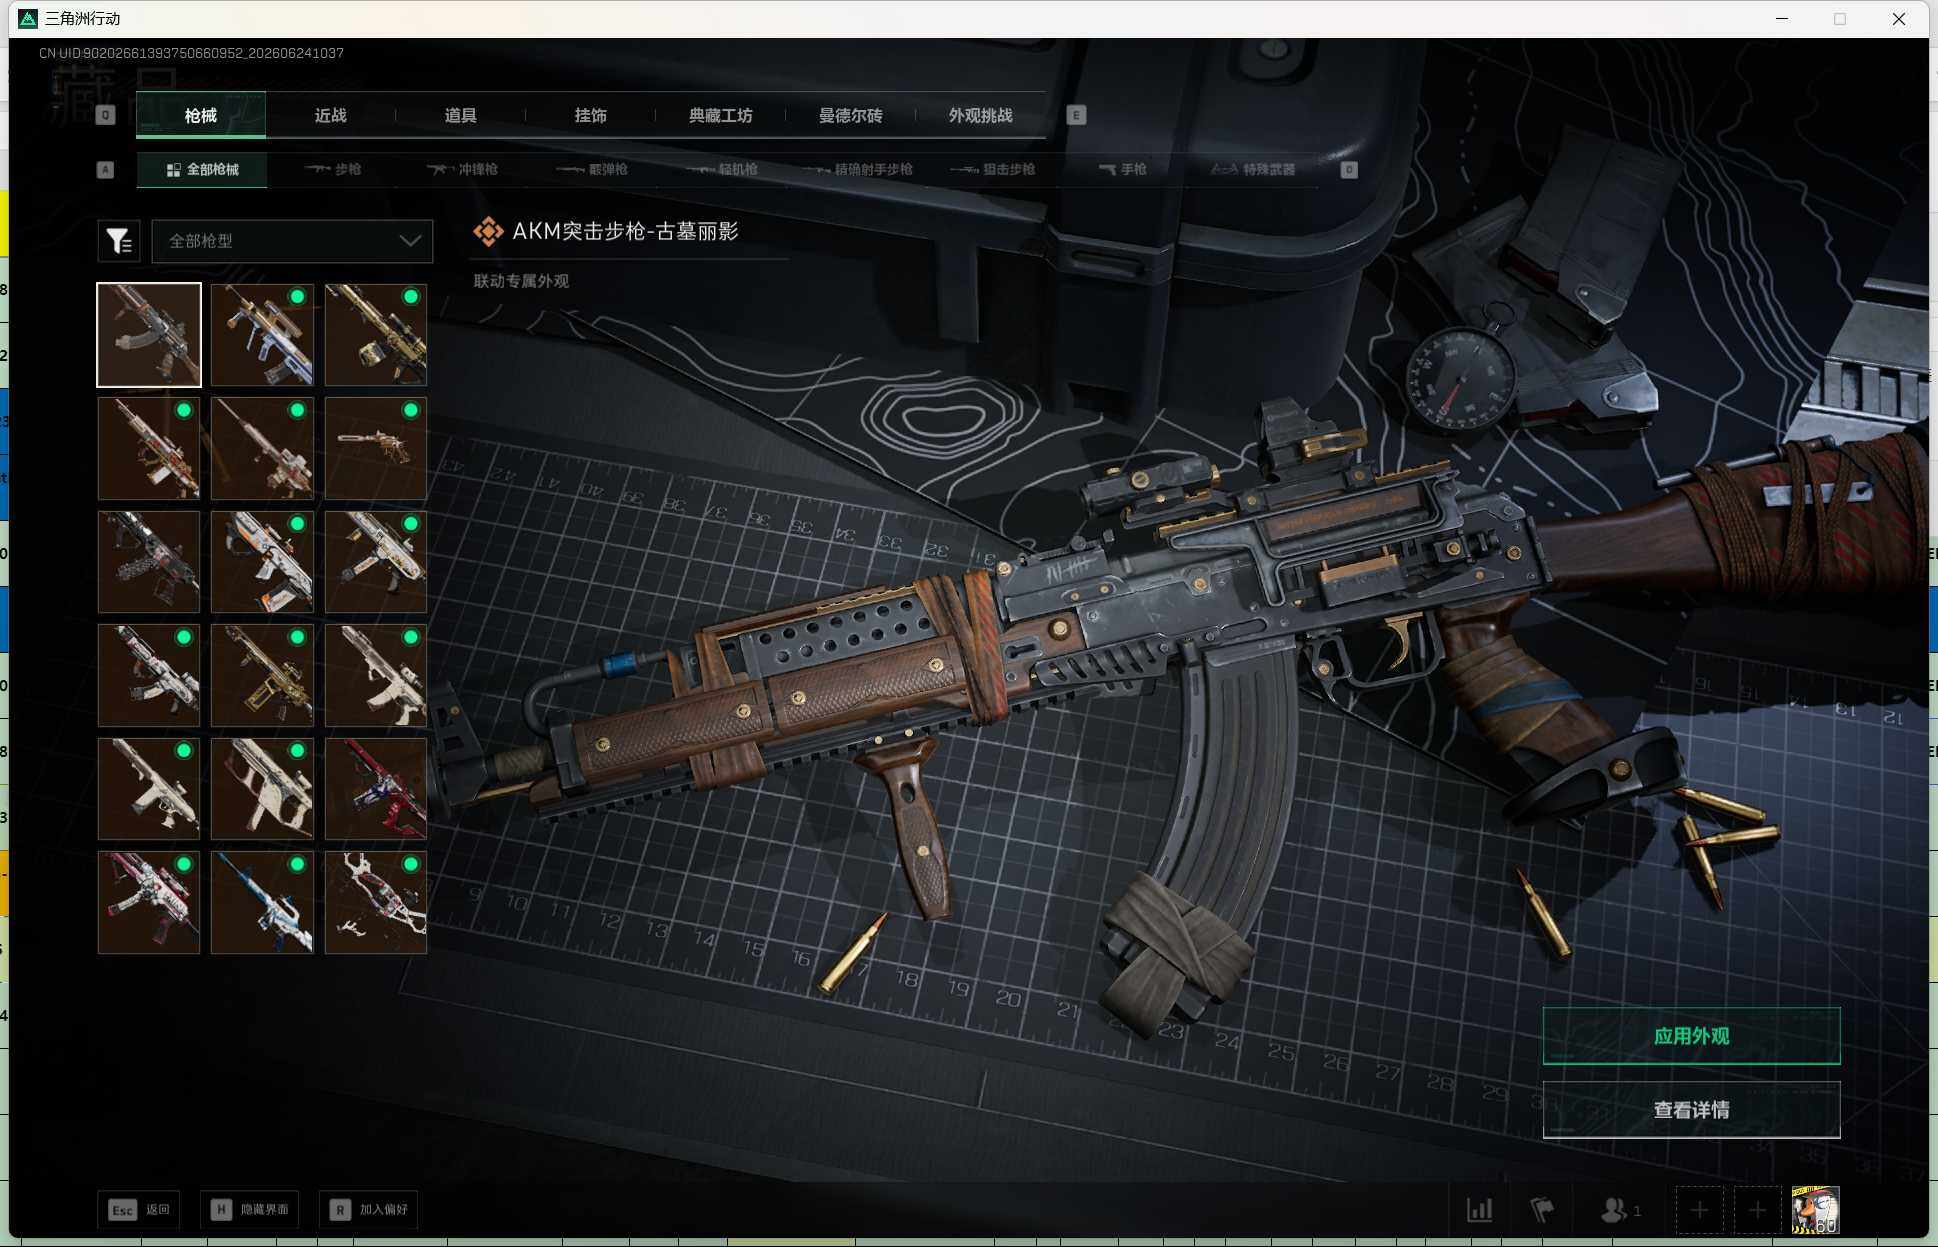Switch to the 外观挑战 tab

click(x=981, y=115)
